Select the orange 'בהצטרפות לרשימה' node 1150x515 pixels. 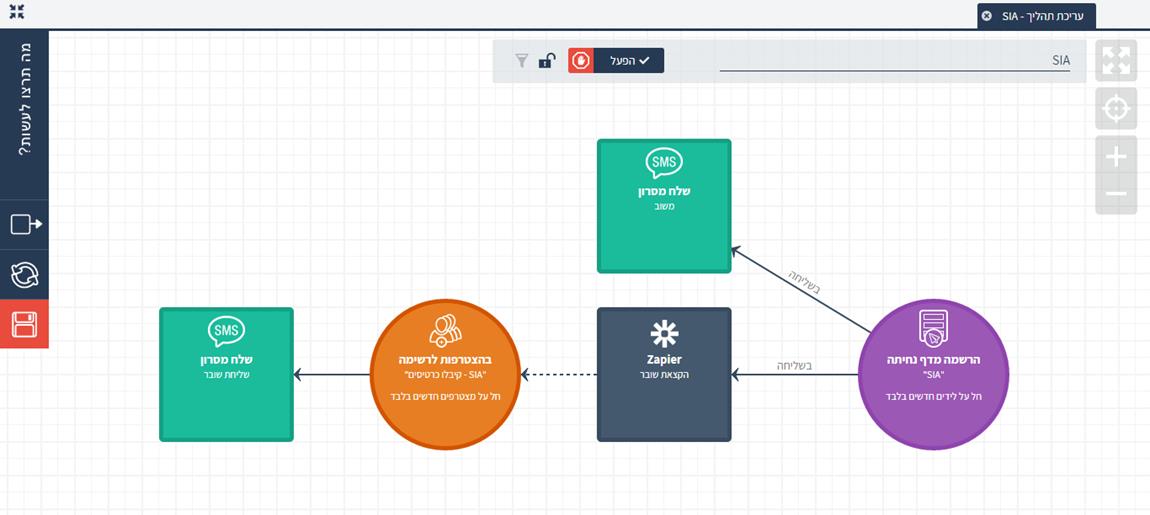445,374
